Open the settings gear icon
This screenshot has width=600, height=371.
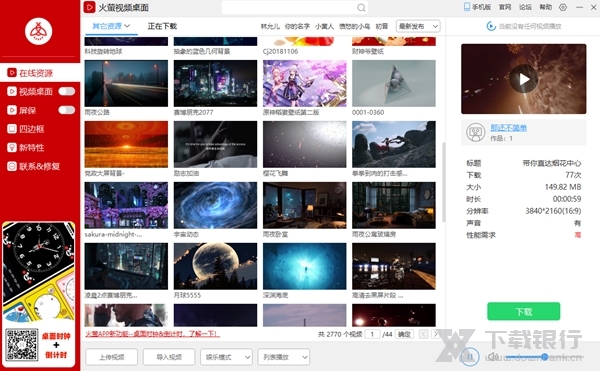tap(563, 7)
